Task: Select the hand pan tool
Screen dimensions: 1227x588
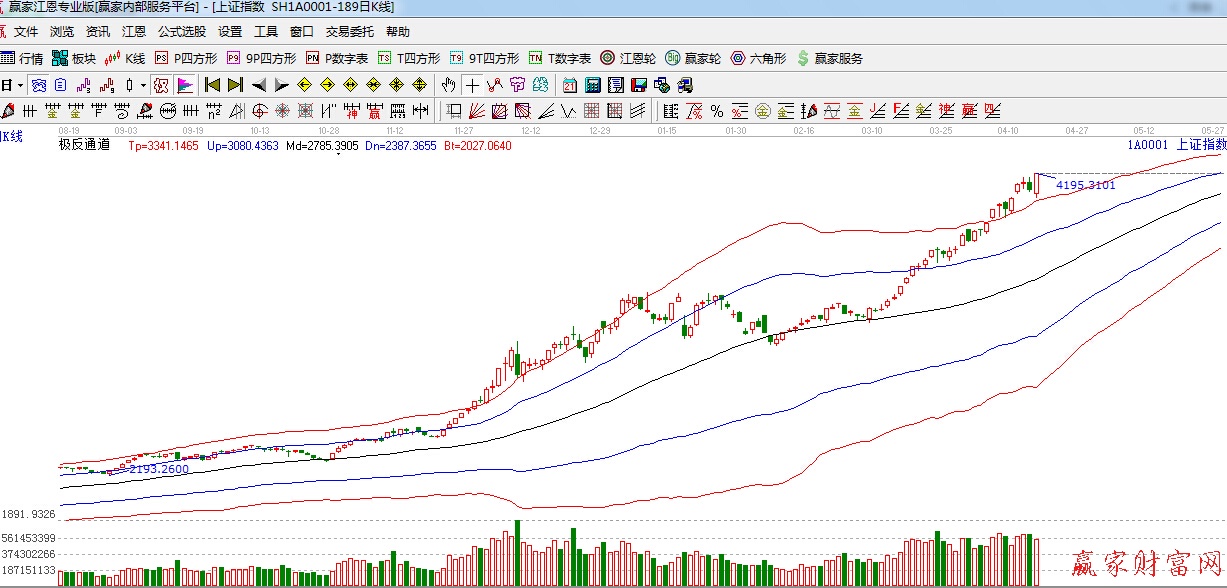Action: [x=449, y=85]
